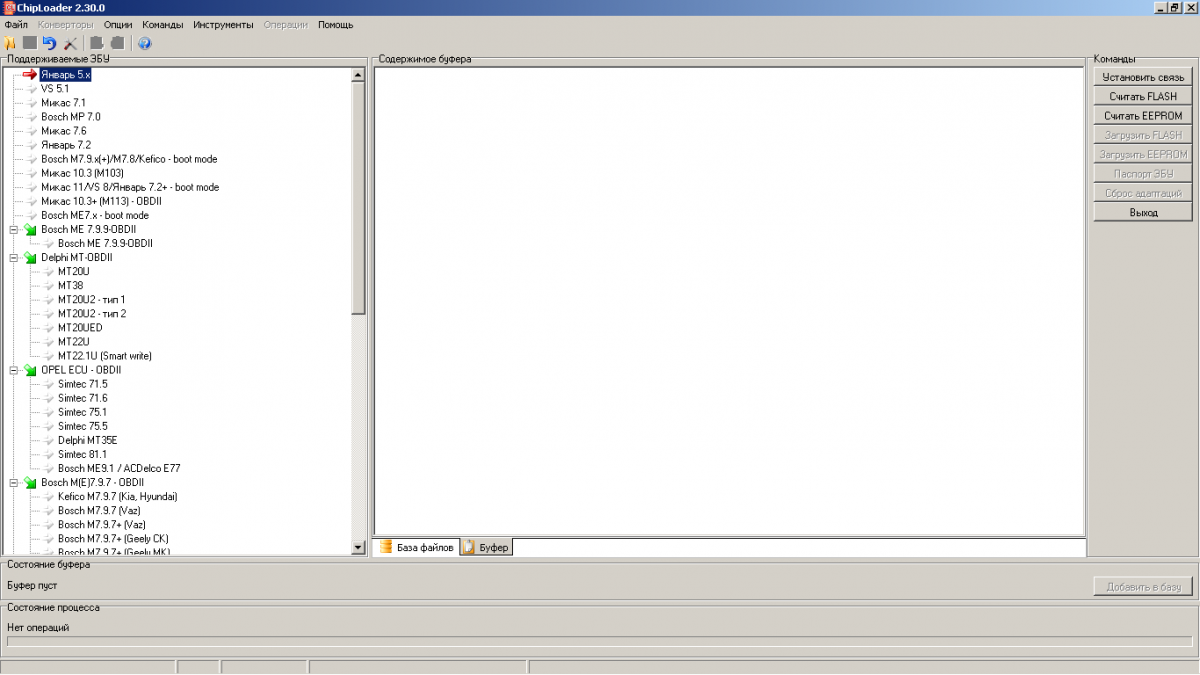Switch to the Буфер tab
This screenshot has width=1200, height=675.
click(x=486, y=547)
